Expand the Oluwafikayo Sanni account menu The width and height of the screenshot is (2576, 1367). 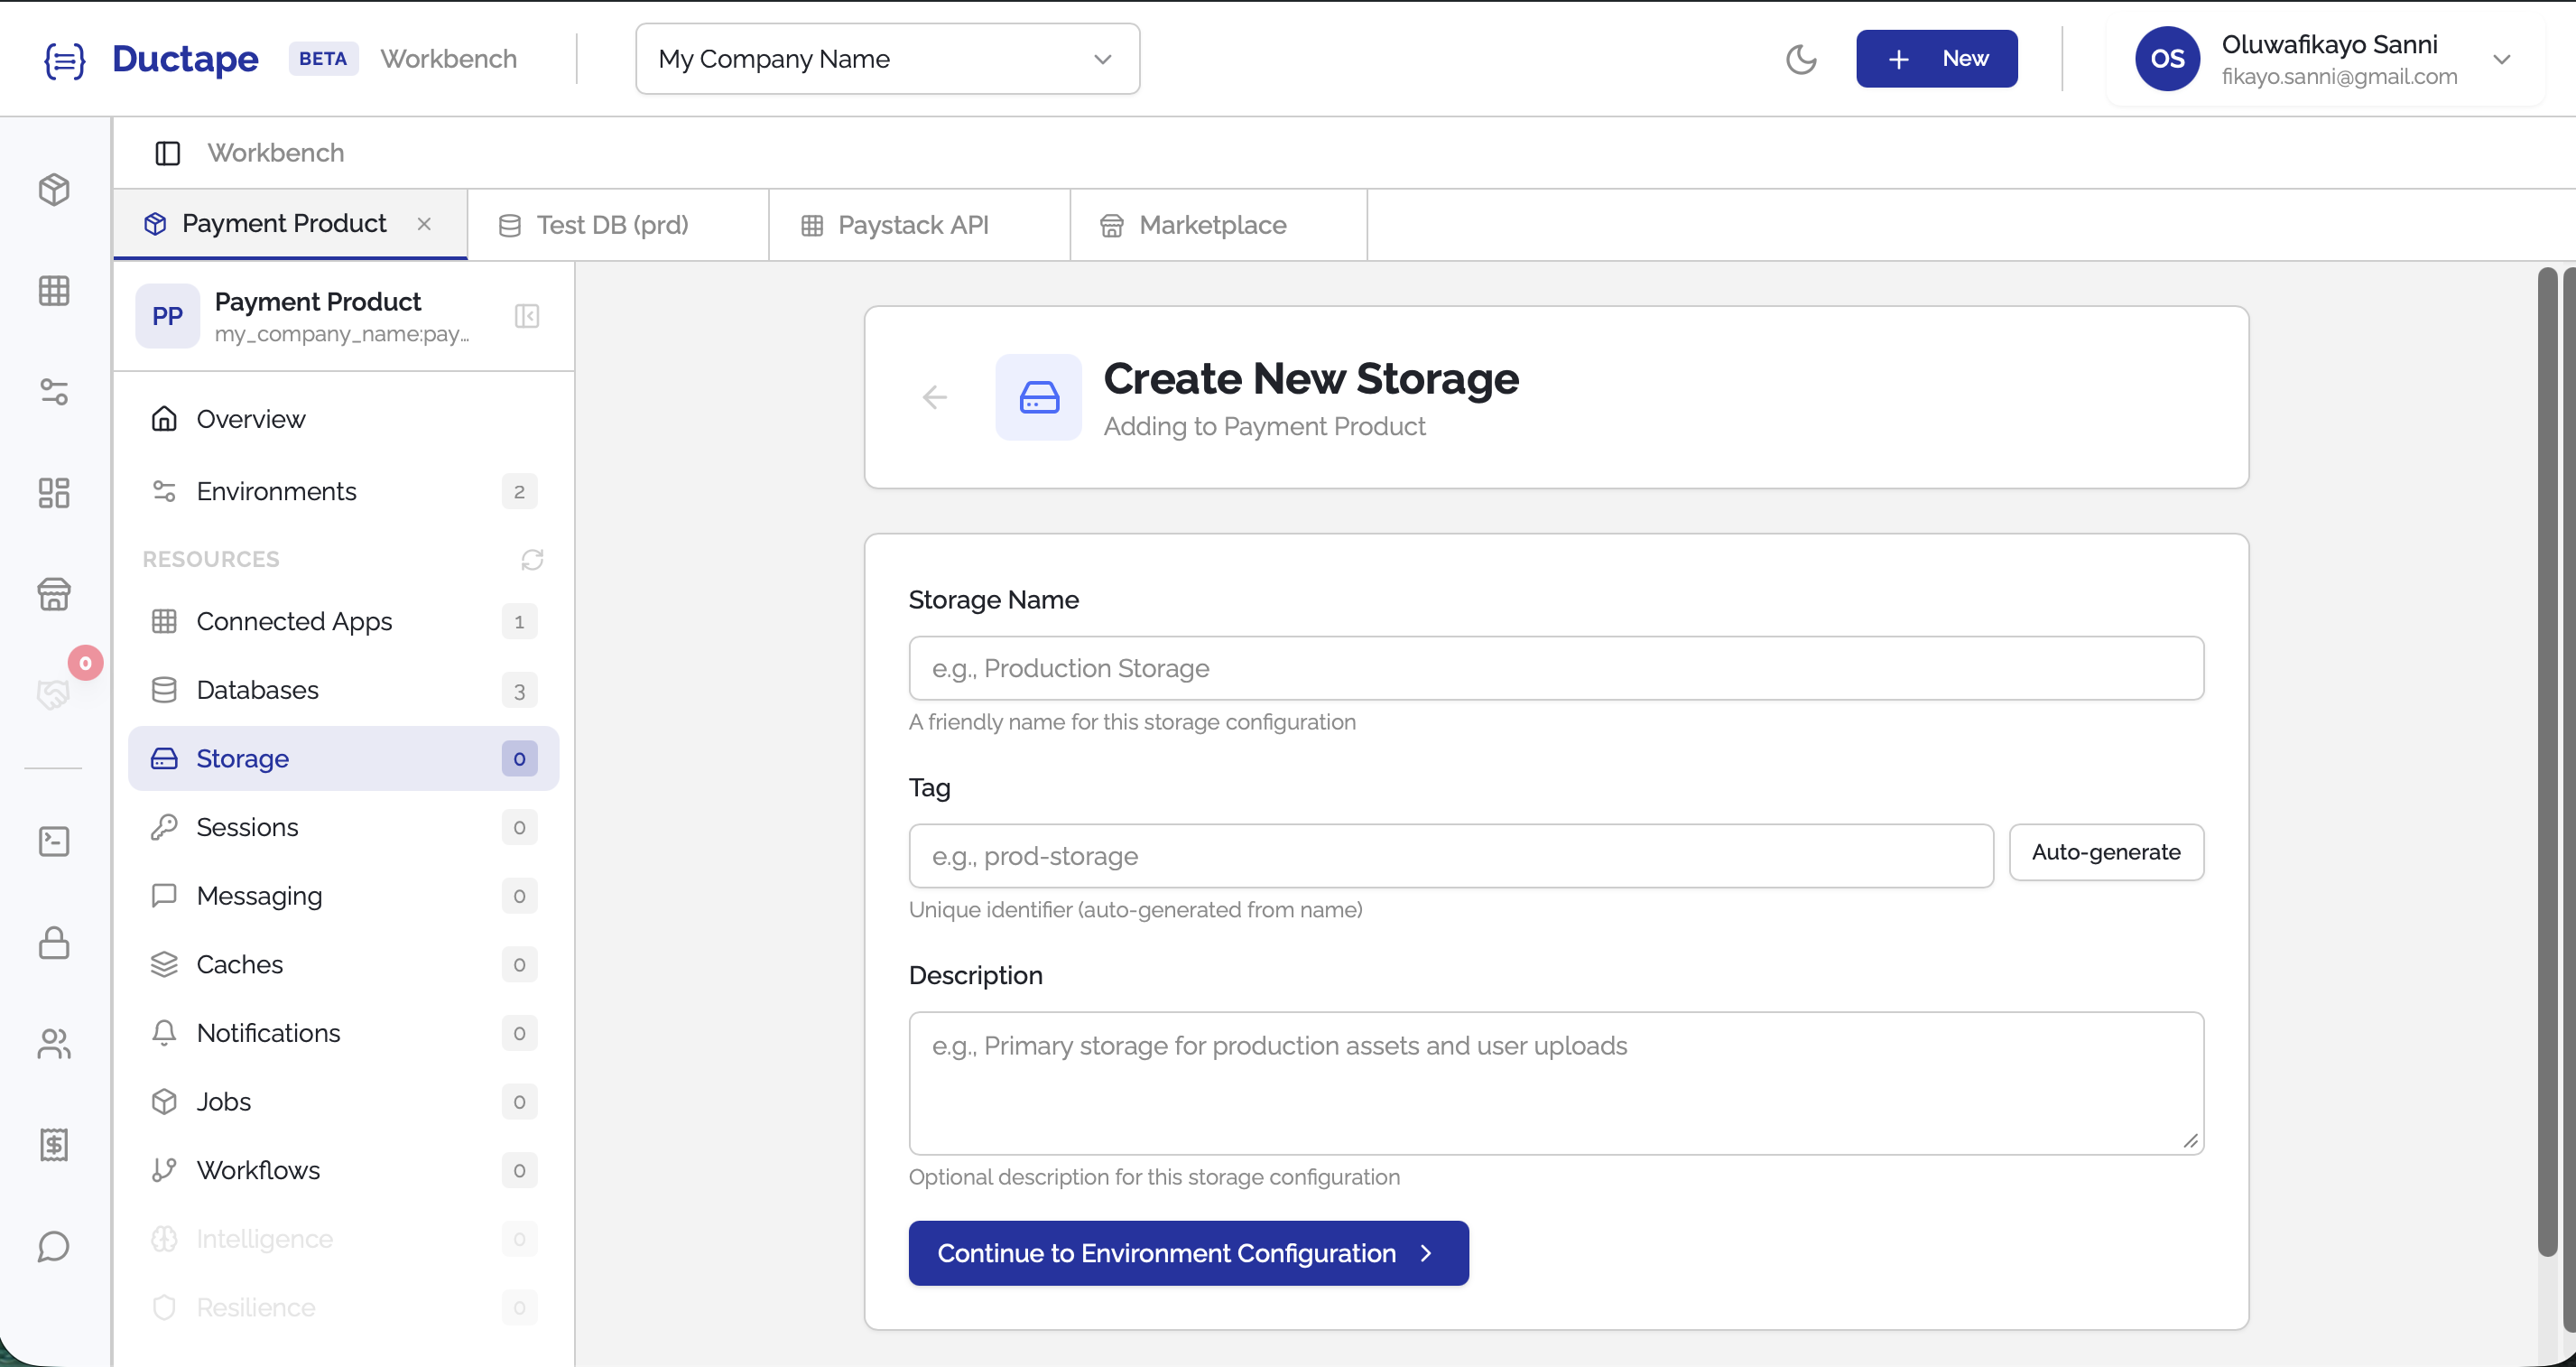tap(2501, 59)
